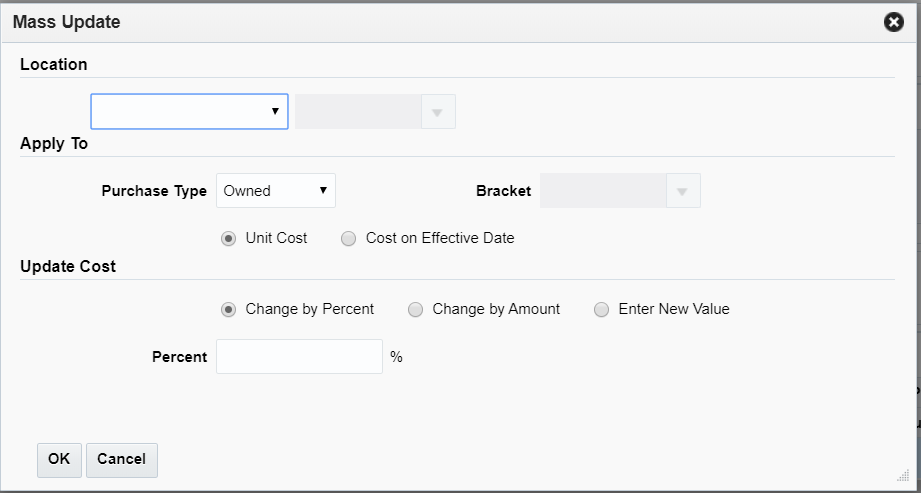921x493 pixels.
Task: Click the Percent field label
Action: (x=179, y=357)
